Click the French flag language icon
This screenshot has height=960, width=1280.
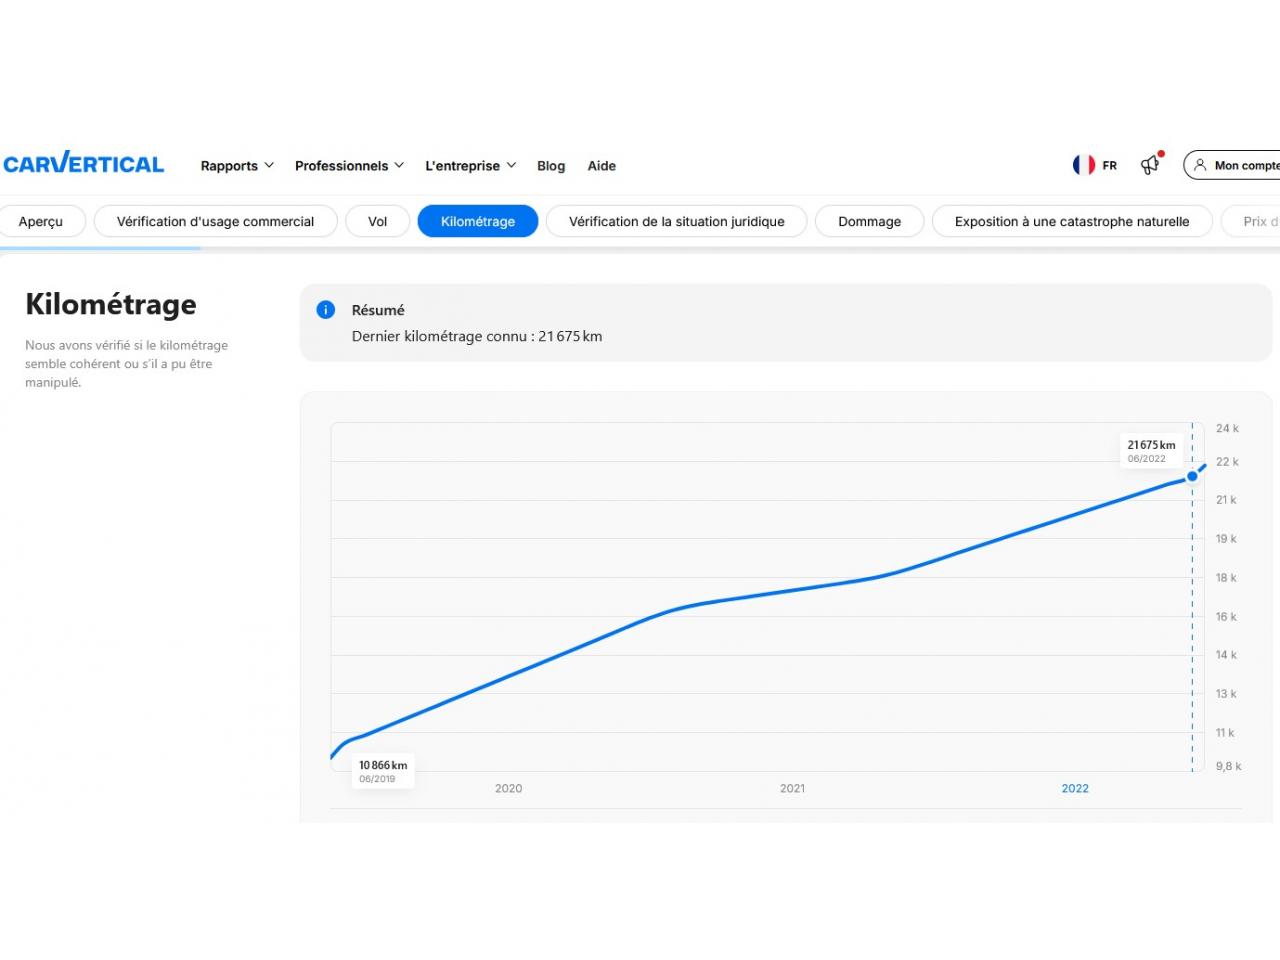1084,165
